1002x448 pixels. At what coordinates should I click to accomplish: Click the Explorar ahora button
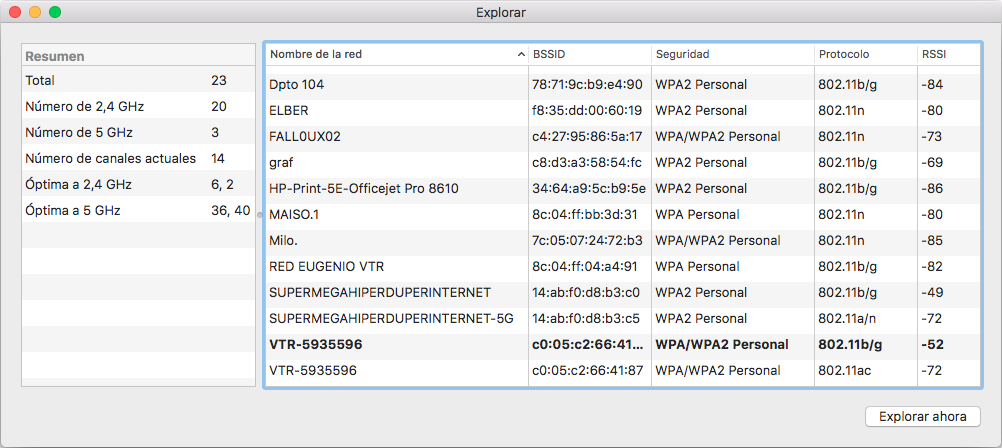922,416
